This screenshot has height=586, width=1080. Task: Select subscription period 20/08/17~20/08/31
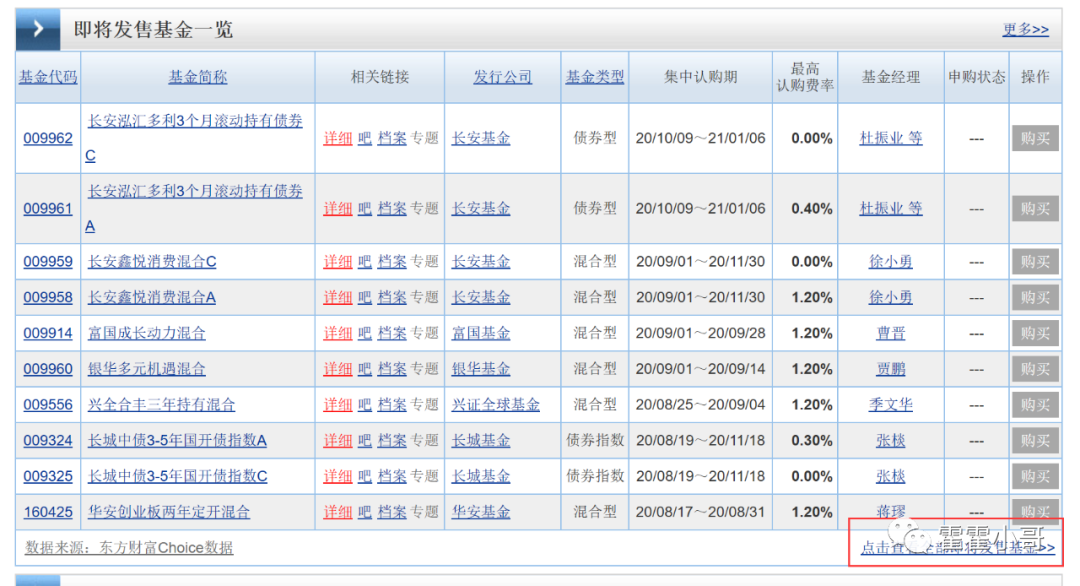(x=700, y=512)
